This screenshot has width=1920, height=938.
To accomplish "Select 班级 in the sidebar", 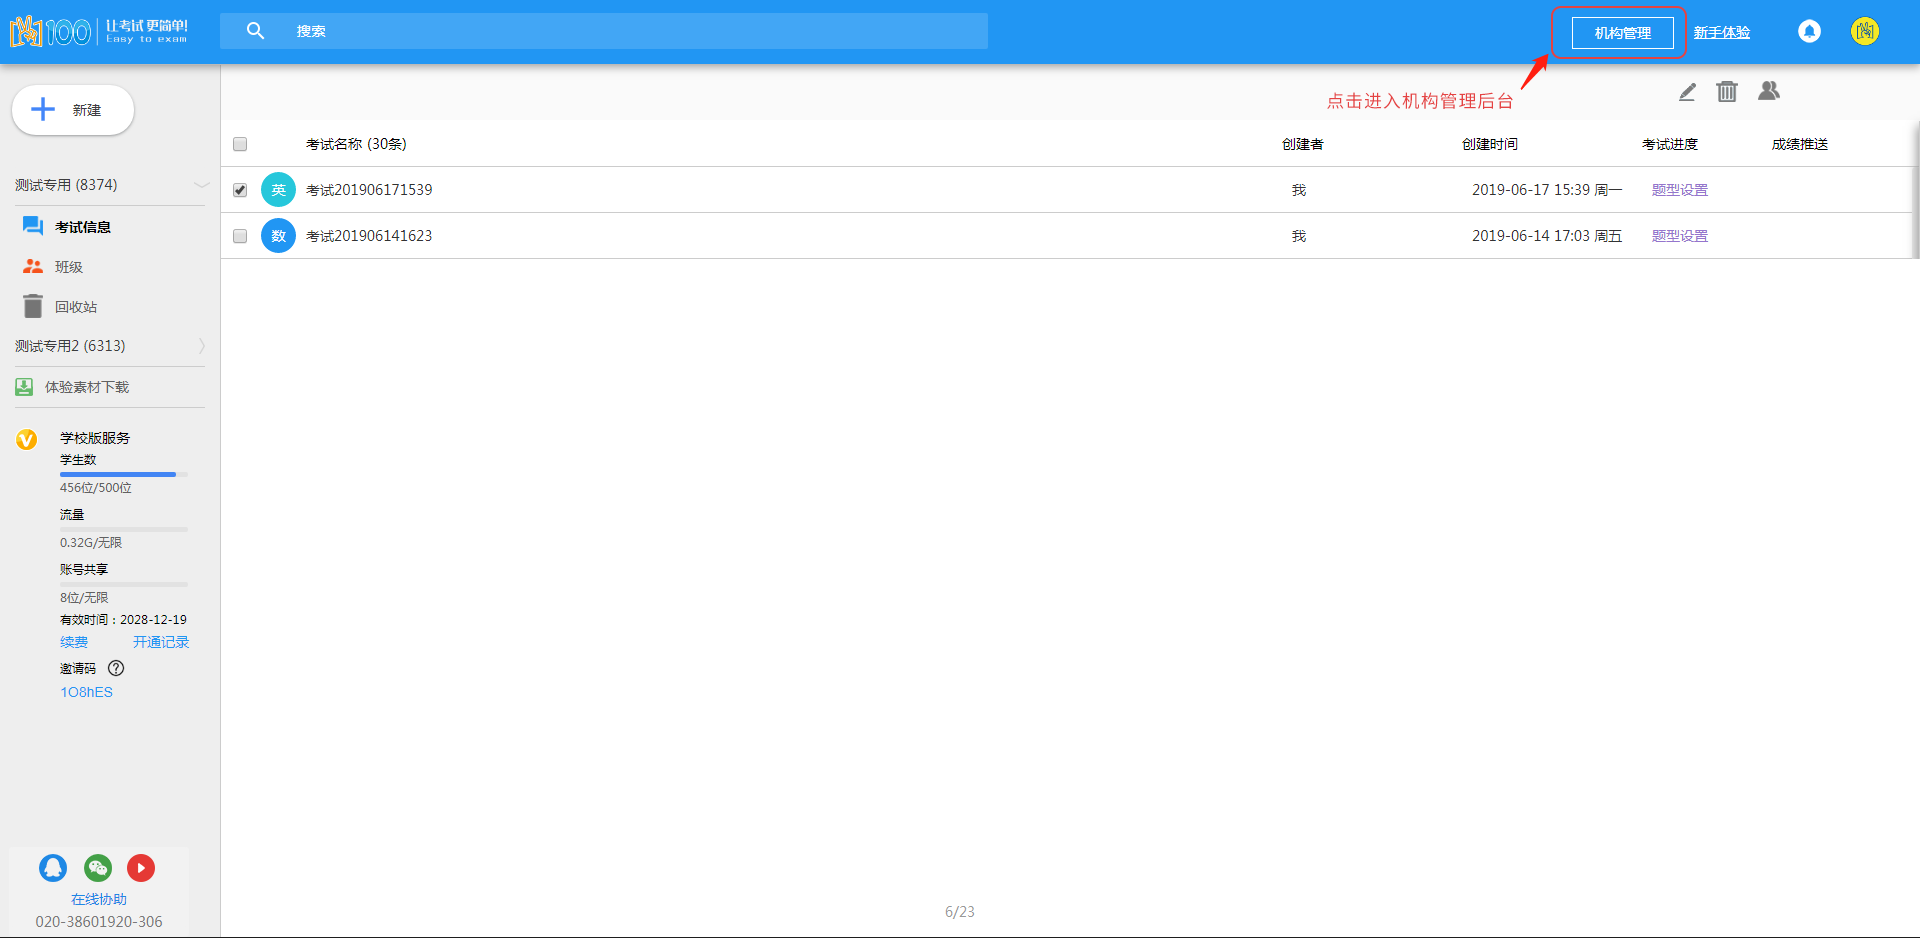I will (x=69, y=267).
